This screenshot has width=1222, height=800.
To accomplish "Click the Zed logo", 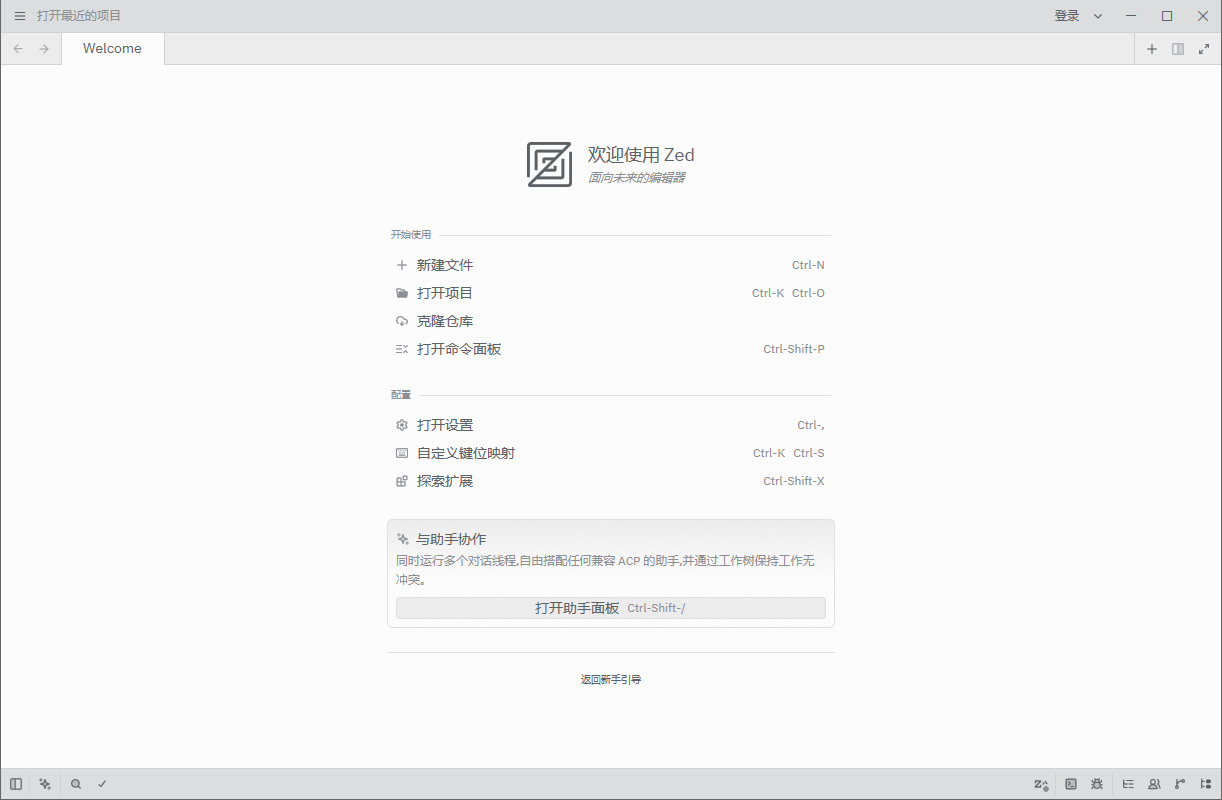I will pyautogui.click(x=549, y=164).
